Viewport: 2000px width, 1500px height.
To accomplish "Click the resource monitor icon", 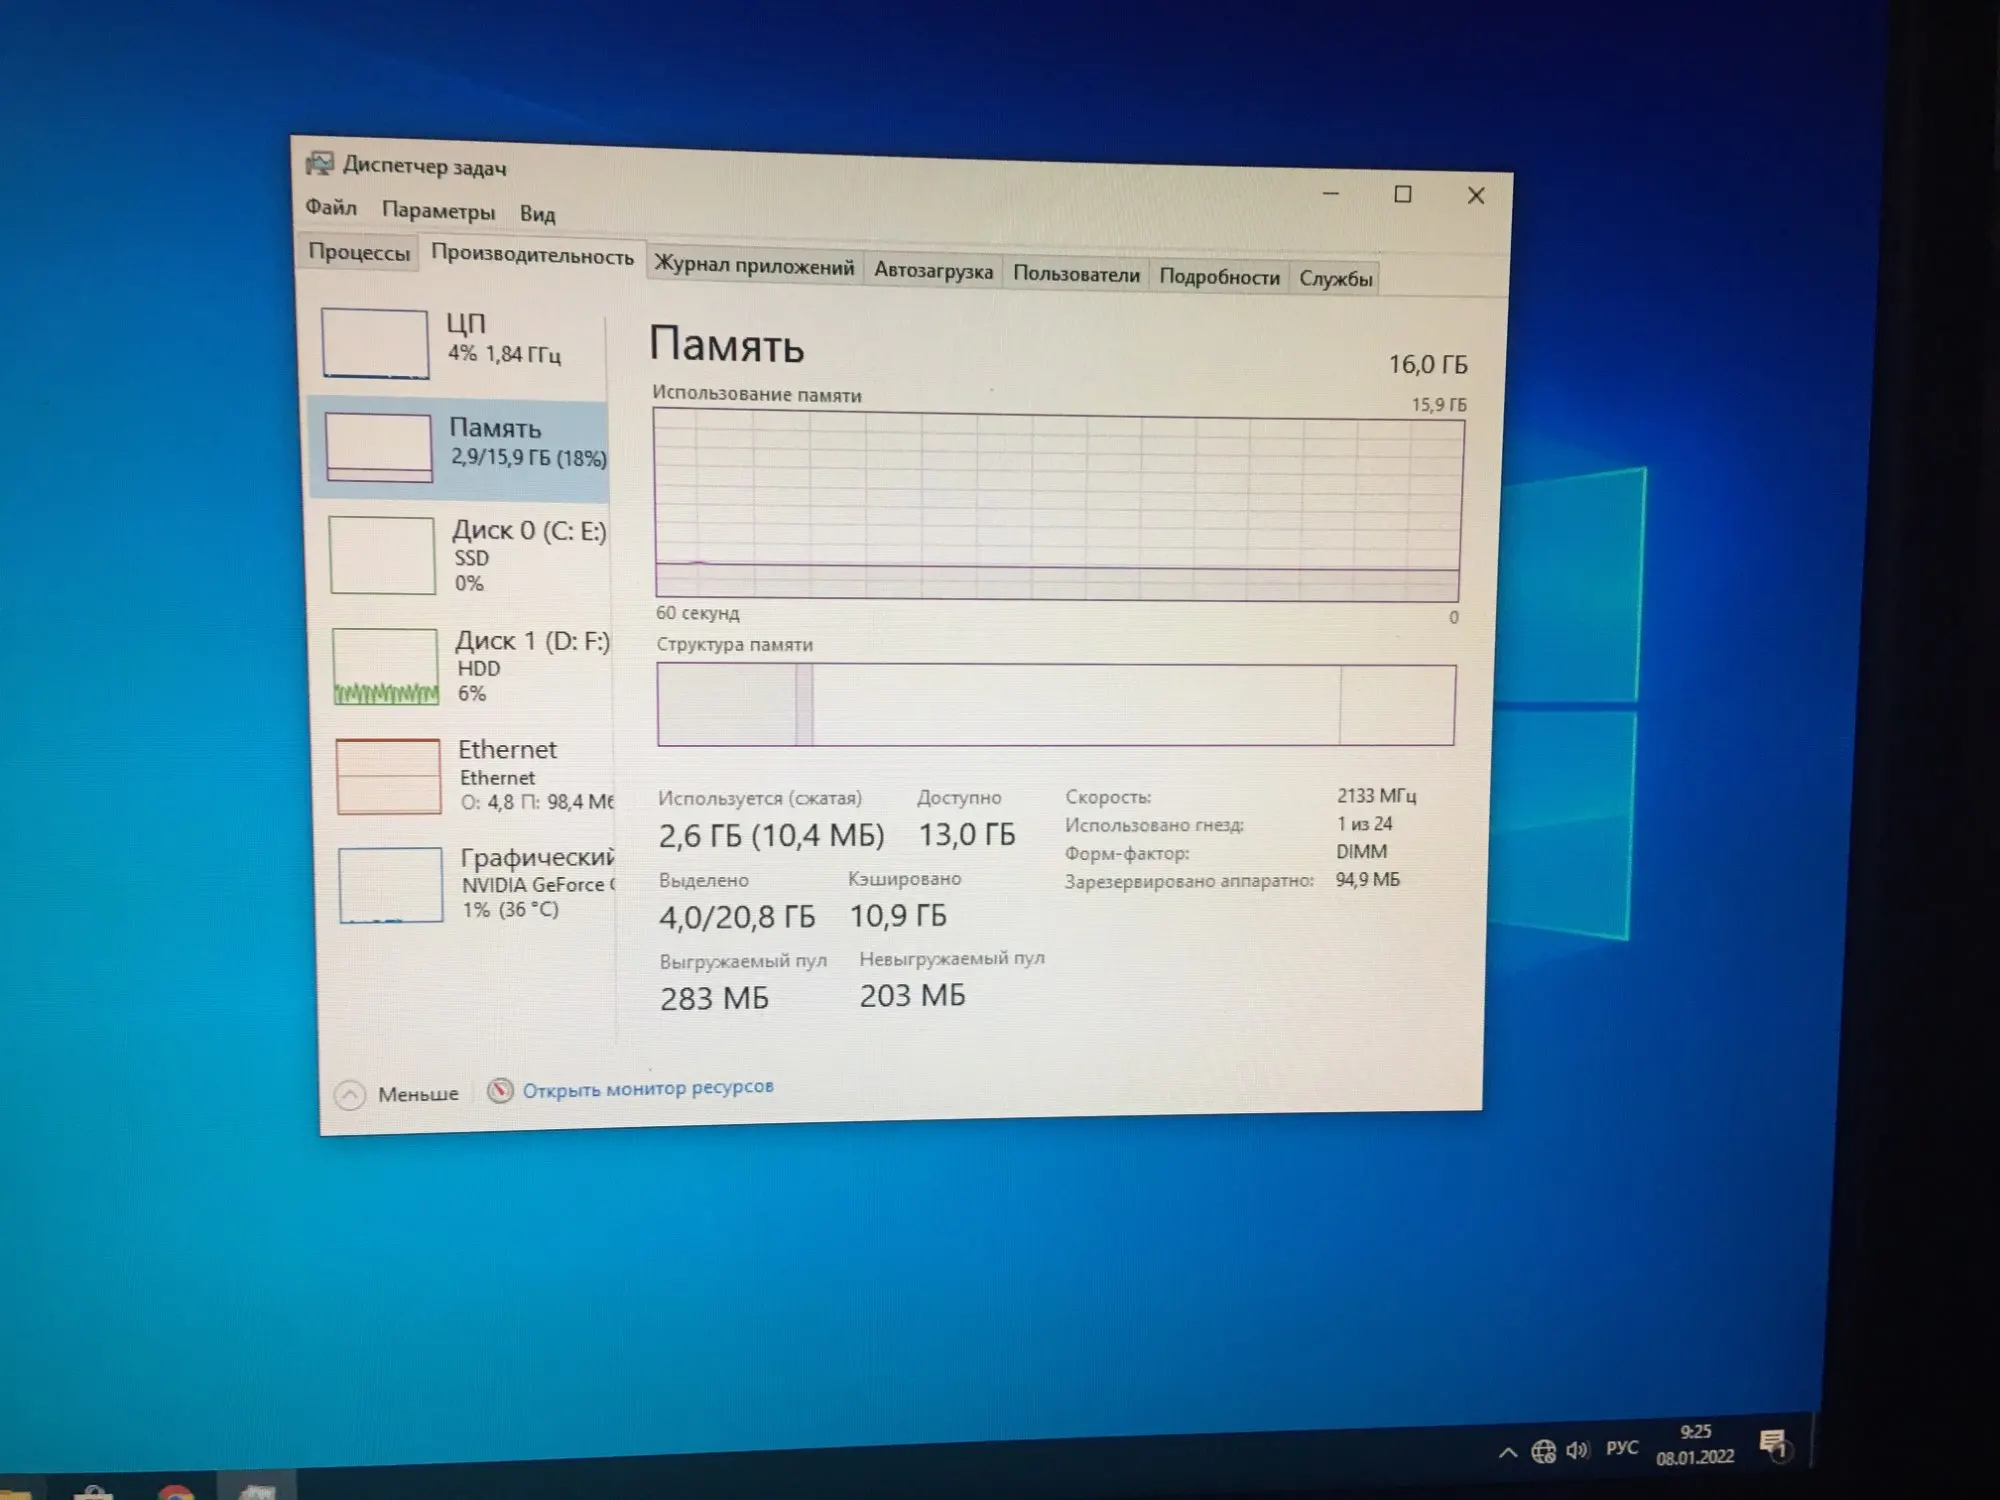I will pos(500,1090).
